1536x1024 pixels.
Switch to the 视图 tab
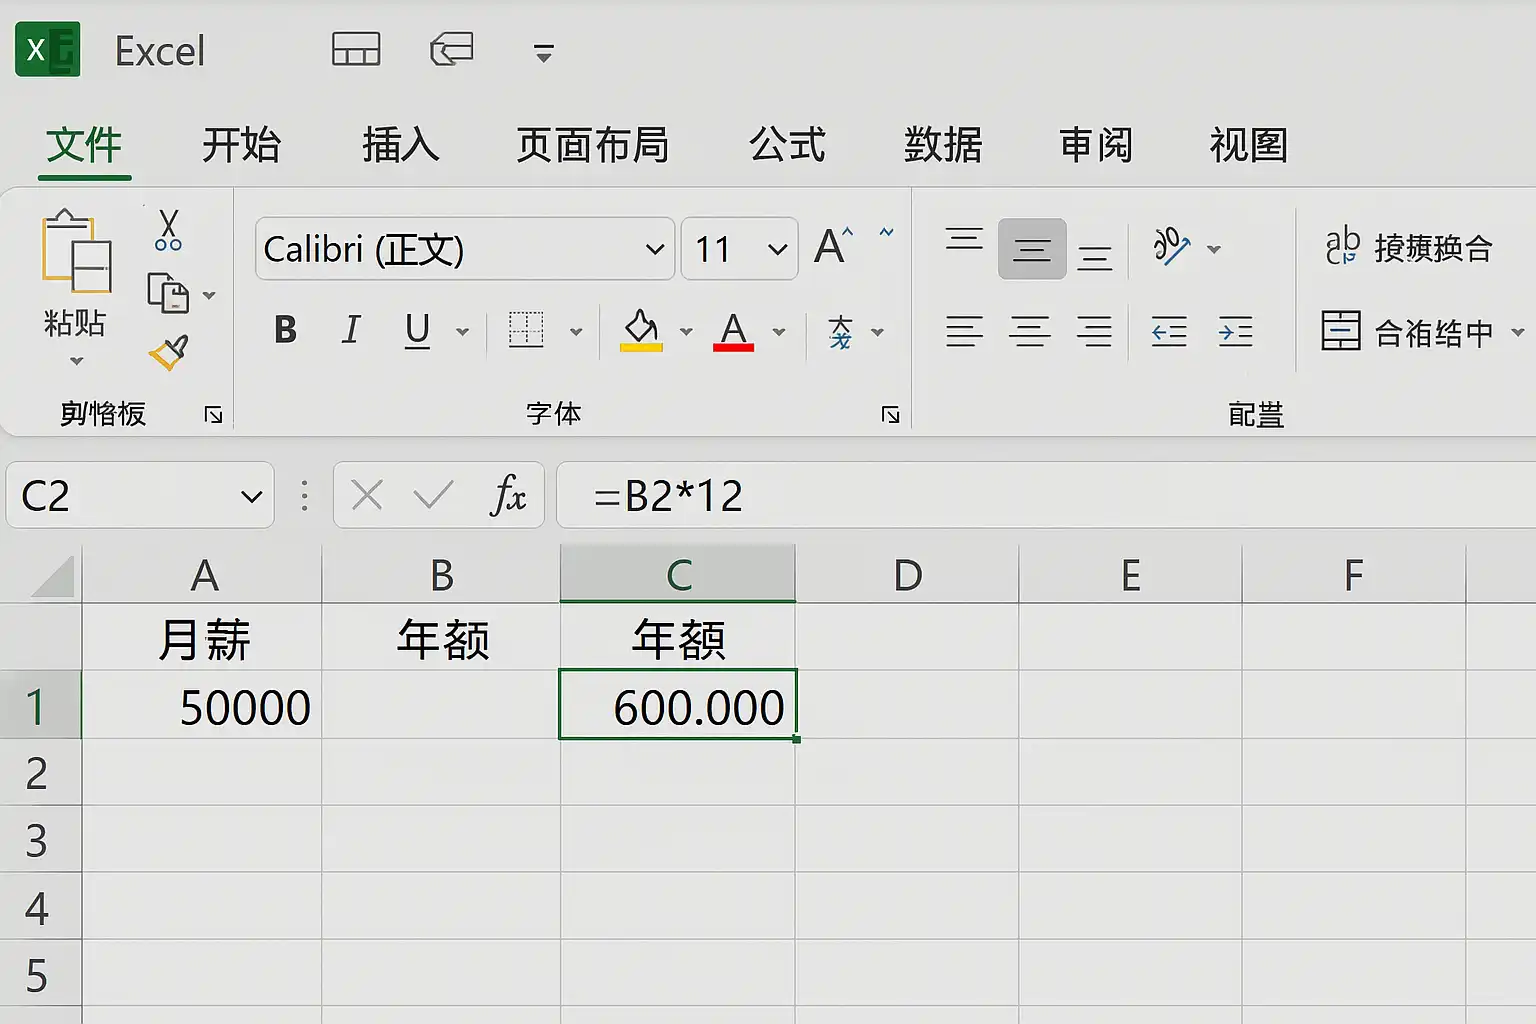[x=1249, y=145]
